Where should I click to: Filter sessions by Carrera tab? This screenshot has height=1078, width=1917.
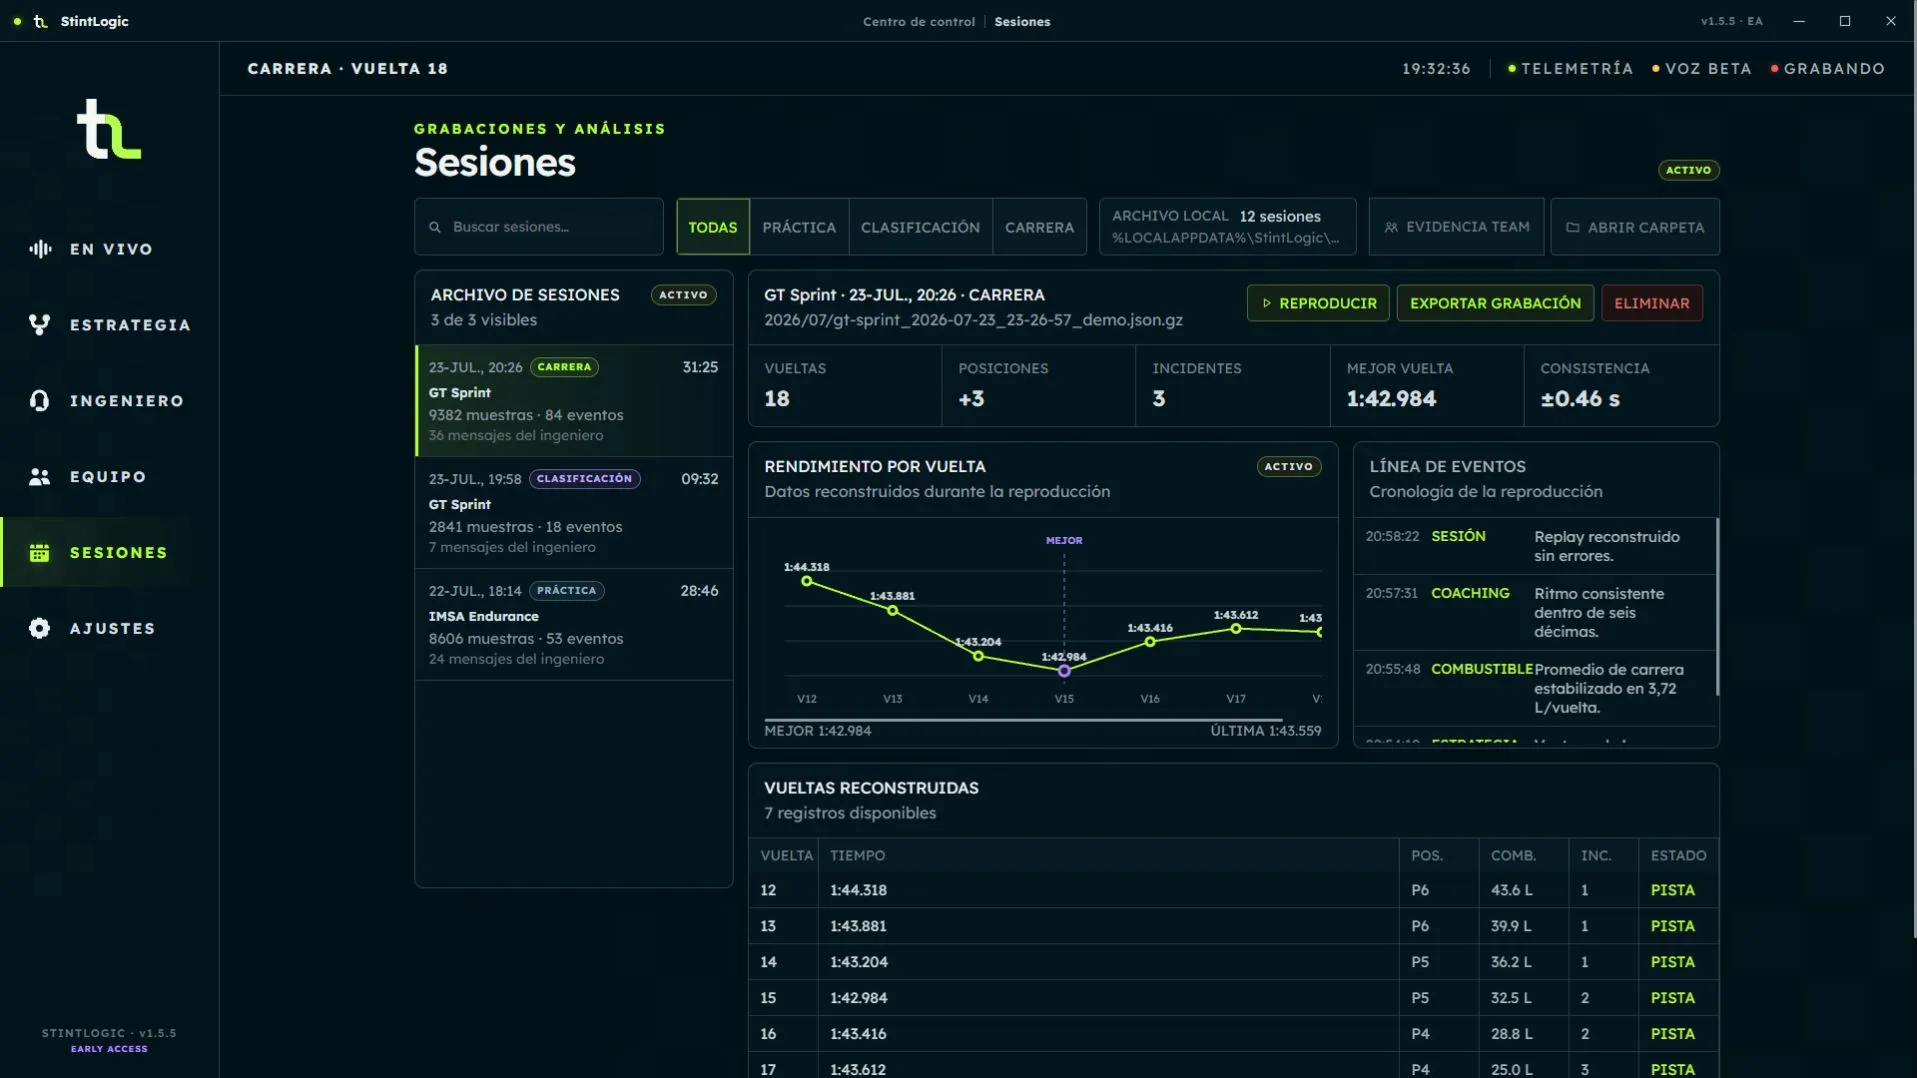pos(1039,227)
